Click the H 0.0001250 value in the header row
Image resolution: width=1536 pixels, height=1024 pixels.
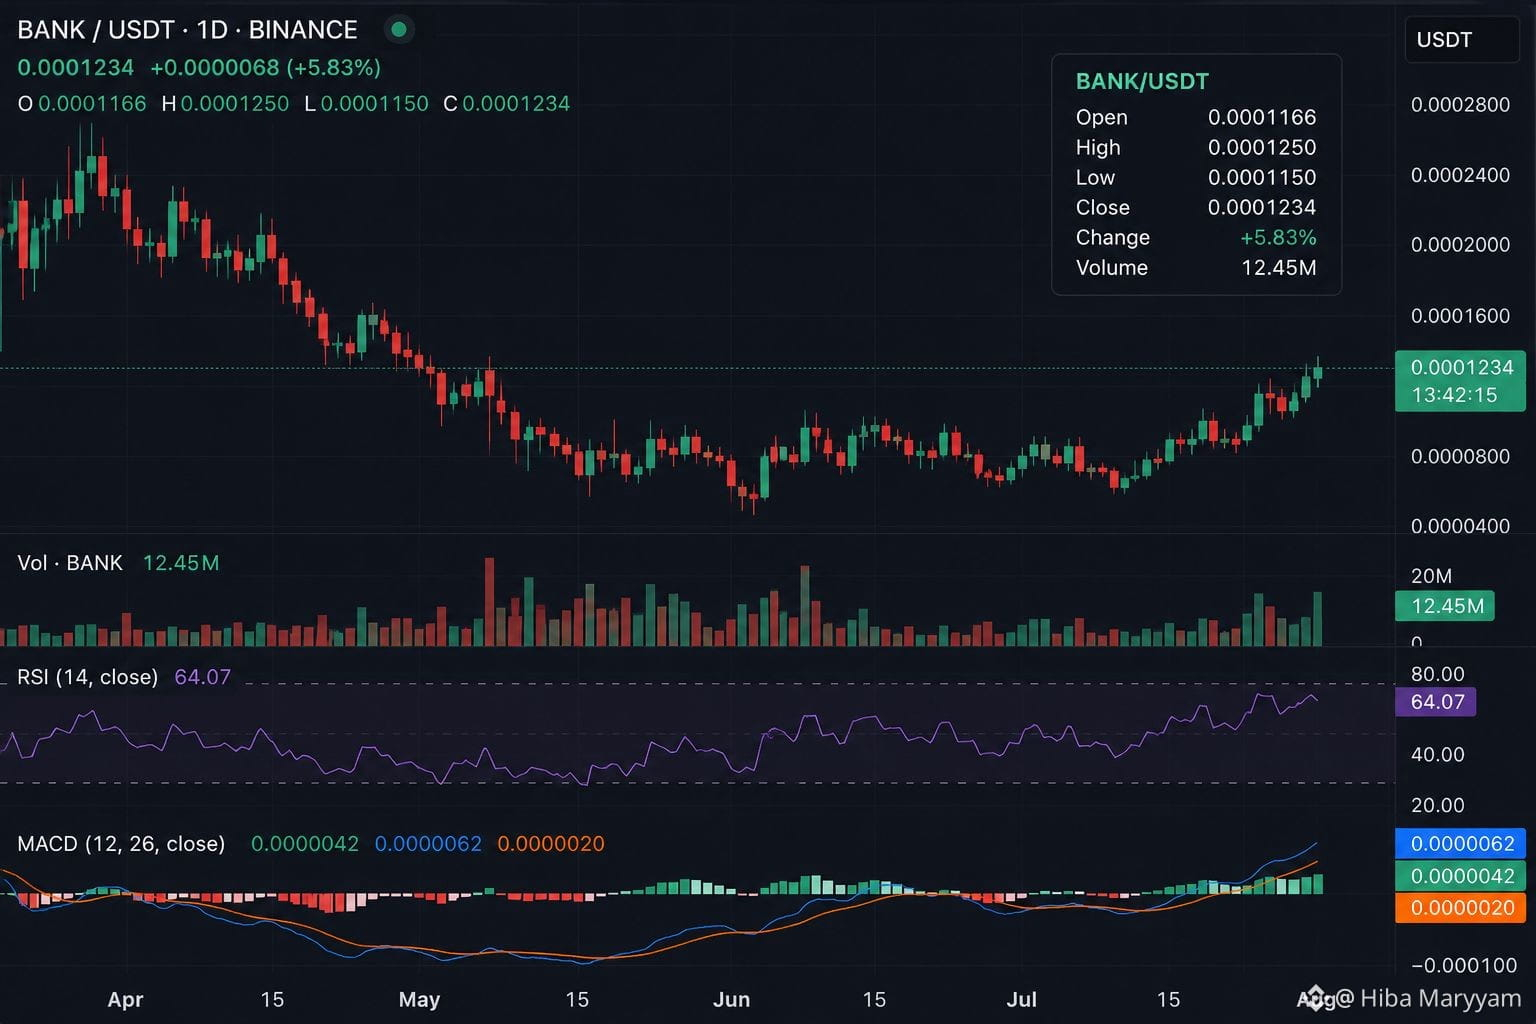(x=225, y=104)
